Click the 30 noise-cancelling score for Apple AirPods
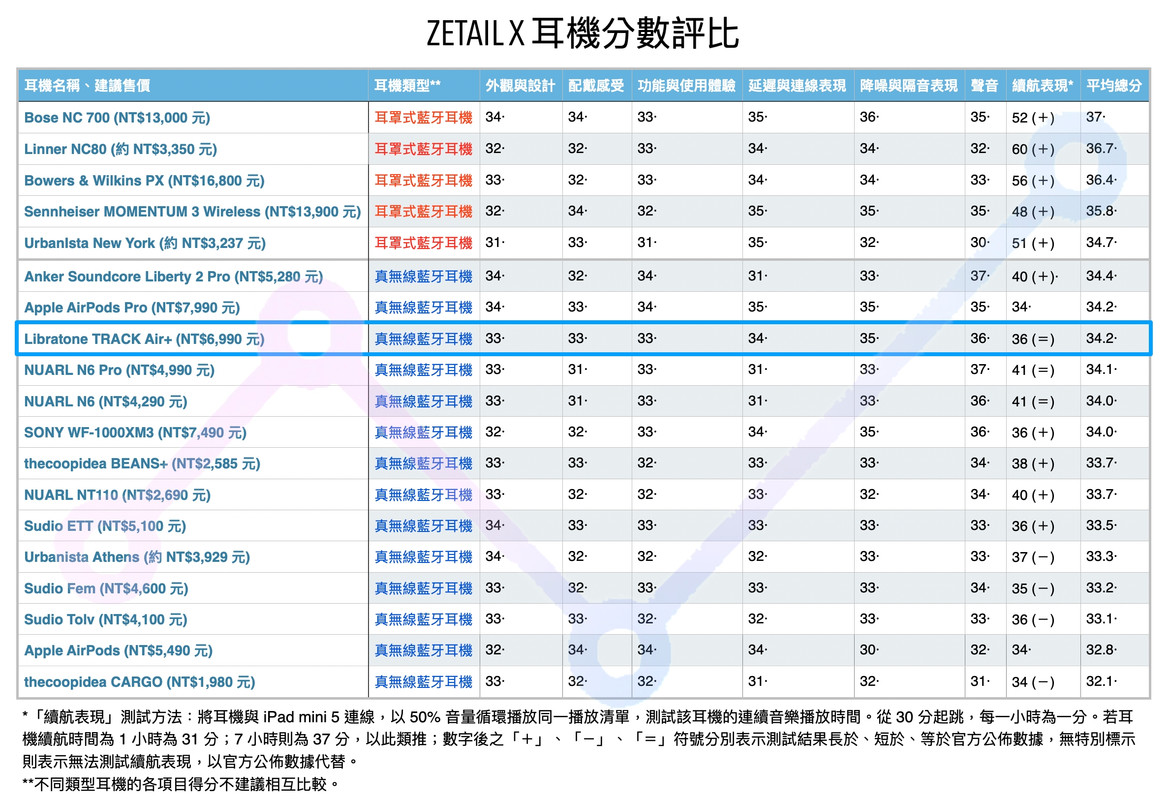 [x=869, y=650]
